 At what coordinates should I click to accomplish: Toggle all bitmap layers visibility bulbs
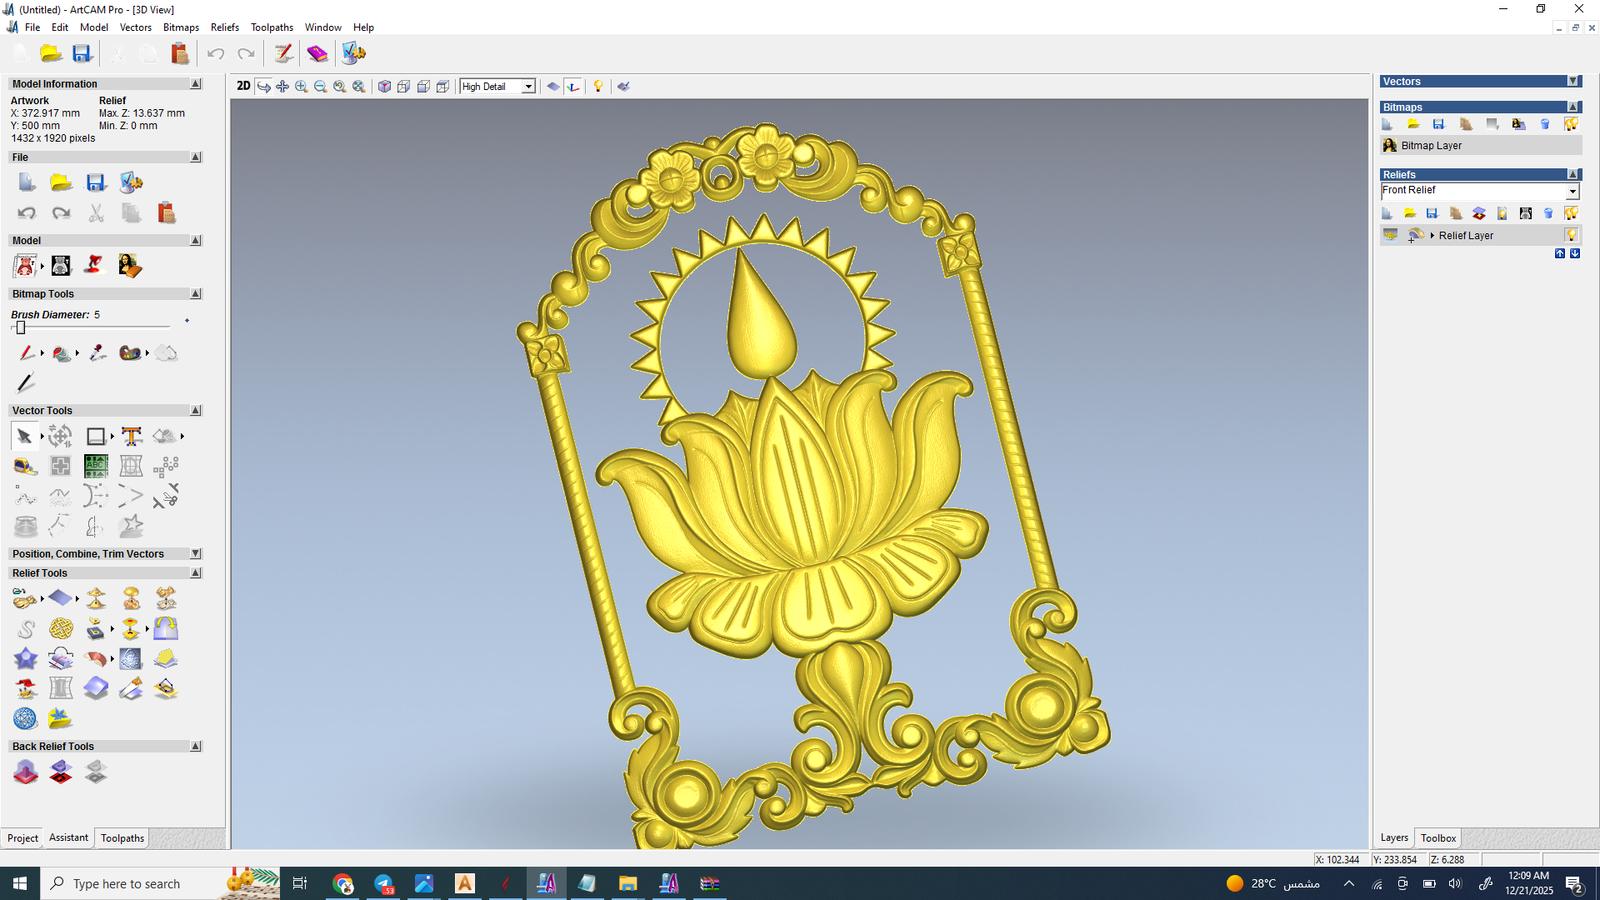[1571, 124]
